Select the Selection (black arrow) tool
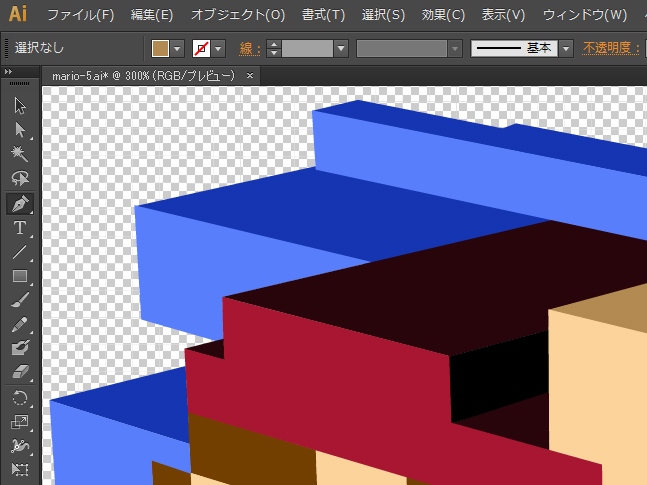647x485 pixels. point(19,106)
